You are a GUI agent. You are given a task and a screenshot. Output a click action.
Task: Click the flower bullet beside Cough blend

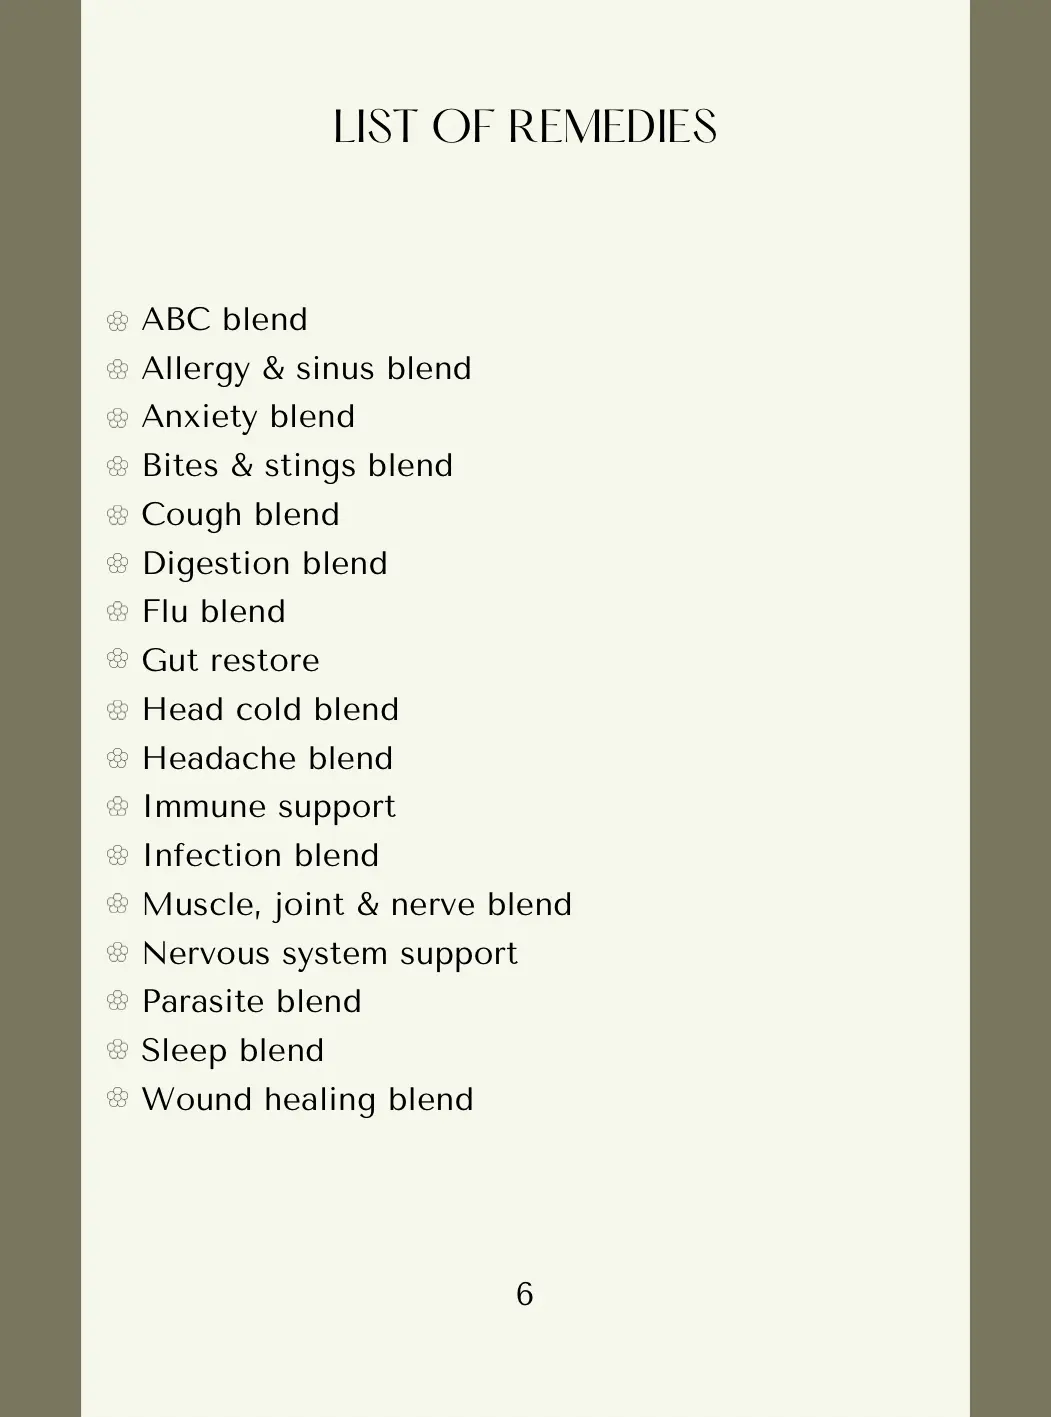118,516
